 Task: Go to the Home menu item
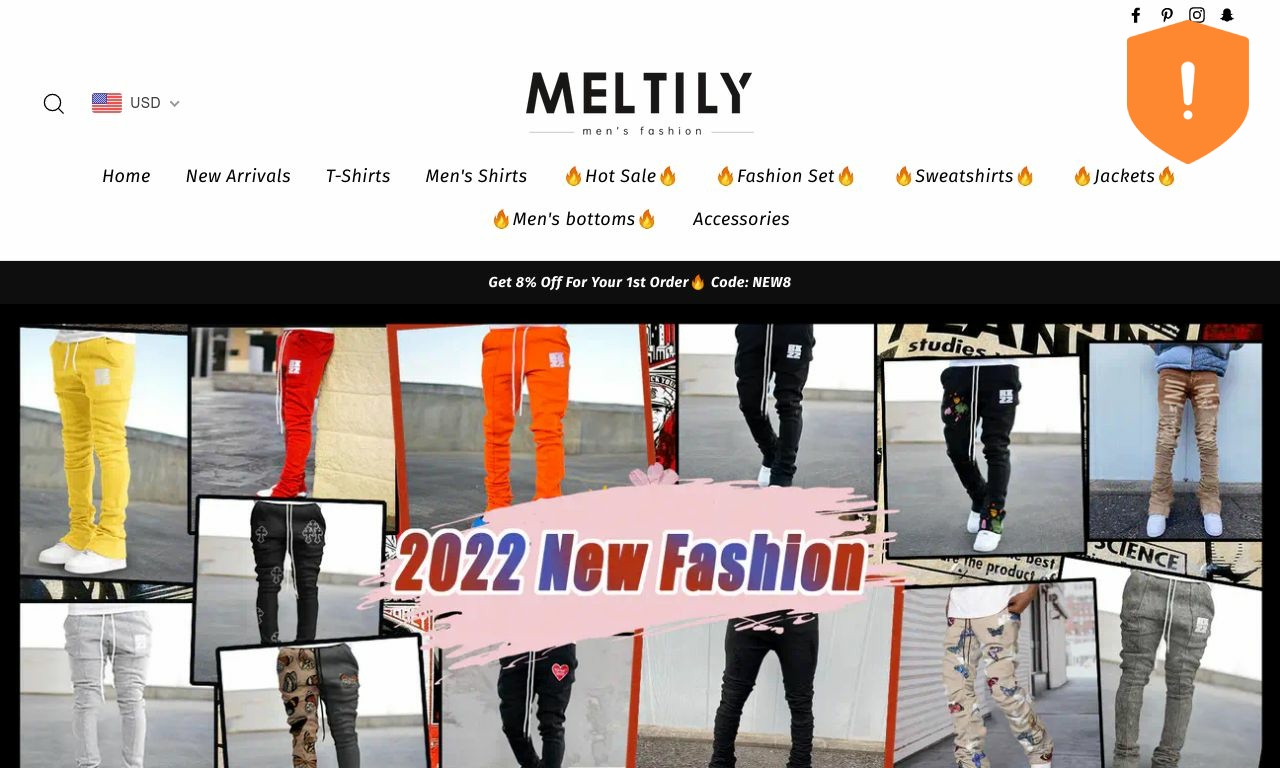tap(126, 176)
